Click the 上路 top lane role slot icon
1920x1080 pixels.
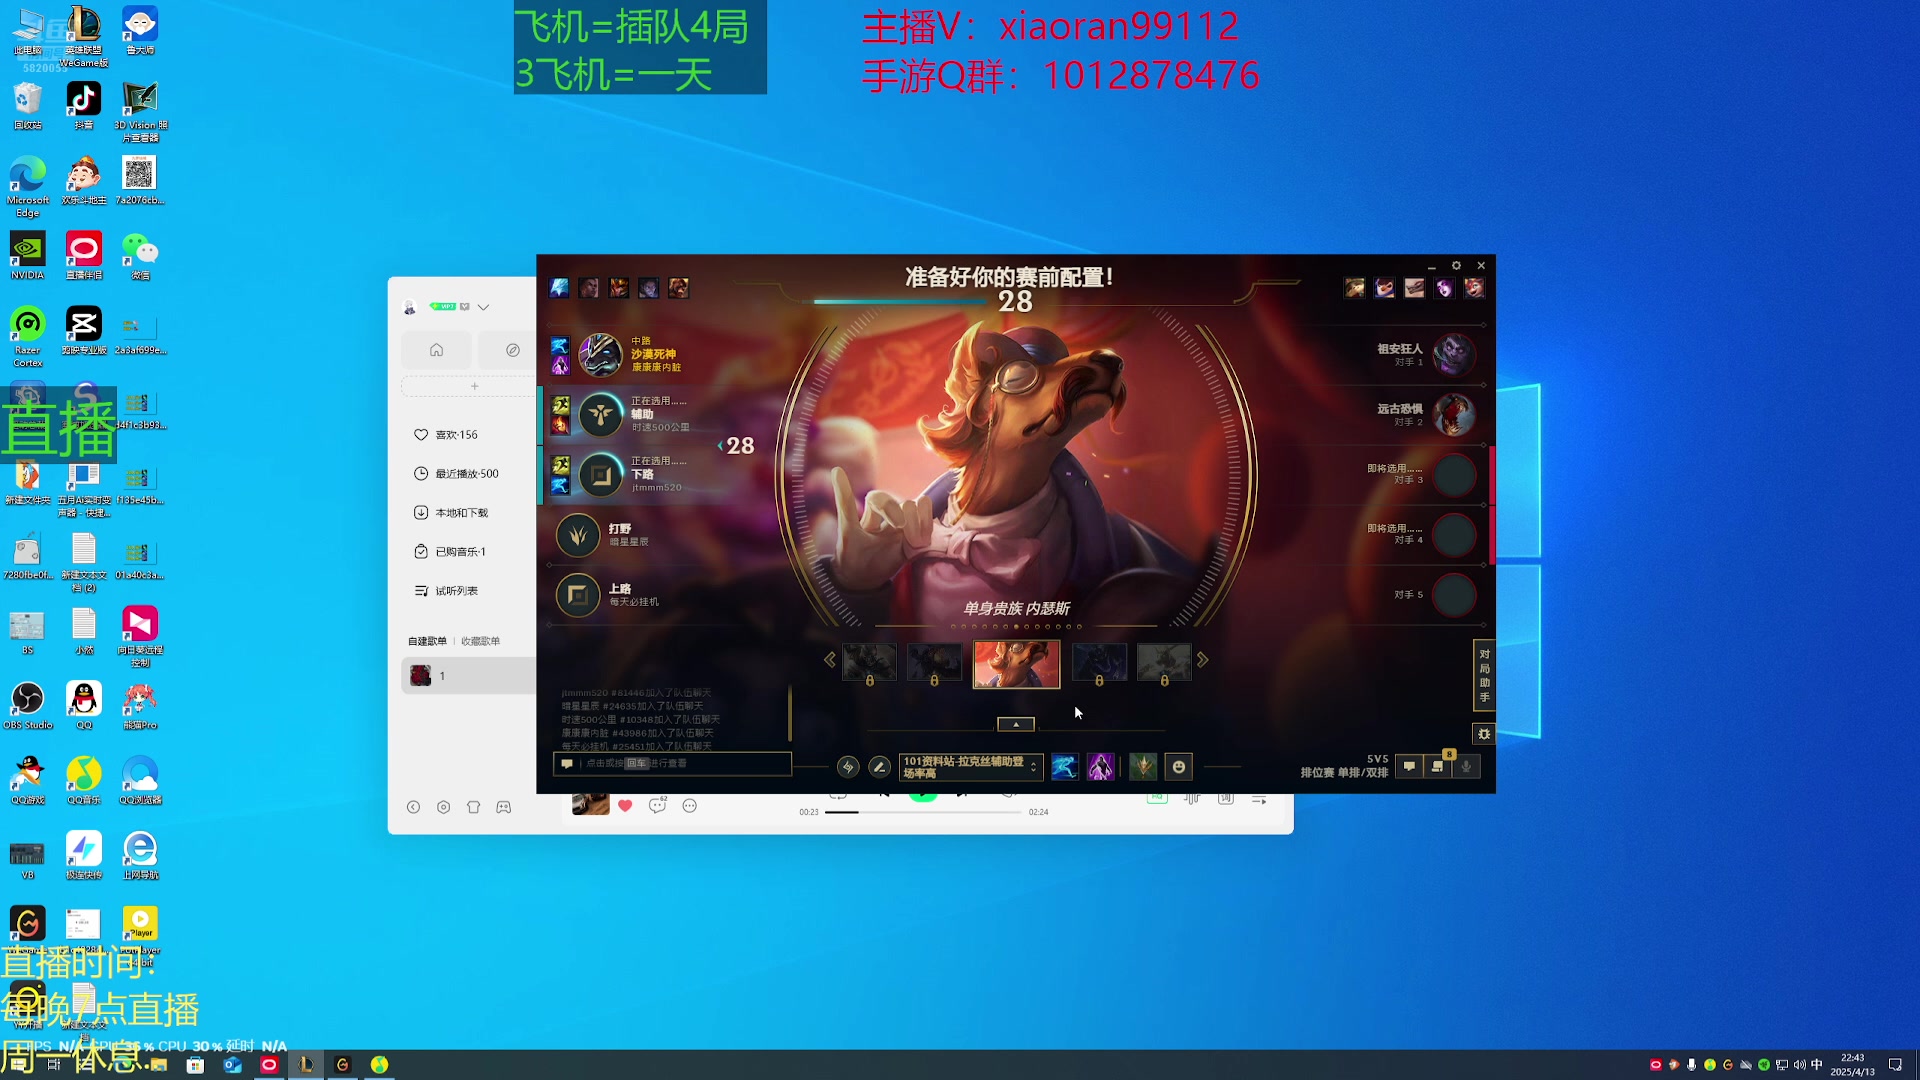coord(578,595)
